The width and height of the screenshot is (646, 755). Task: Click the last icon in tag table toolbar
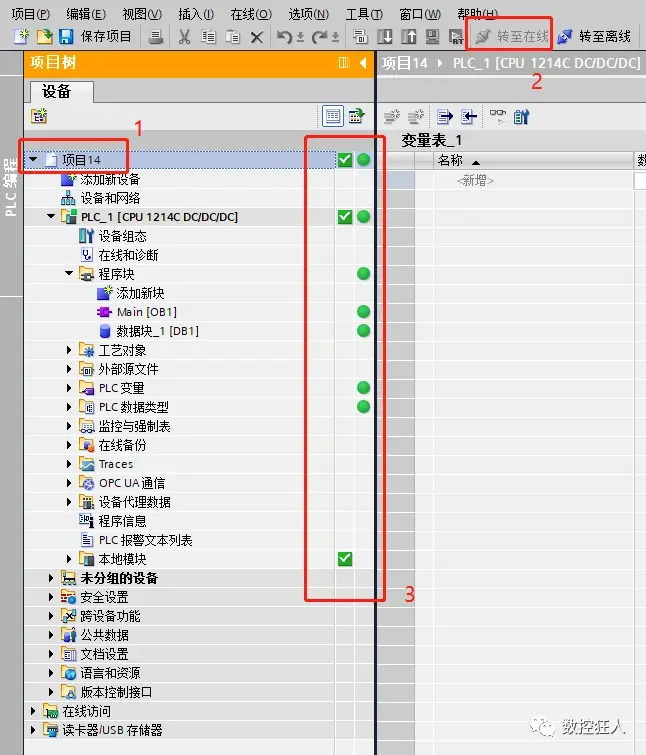tap(521, 117)
